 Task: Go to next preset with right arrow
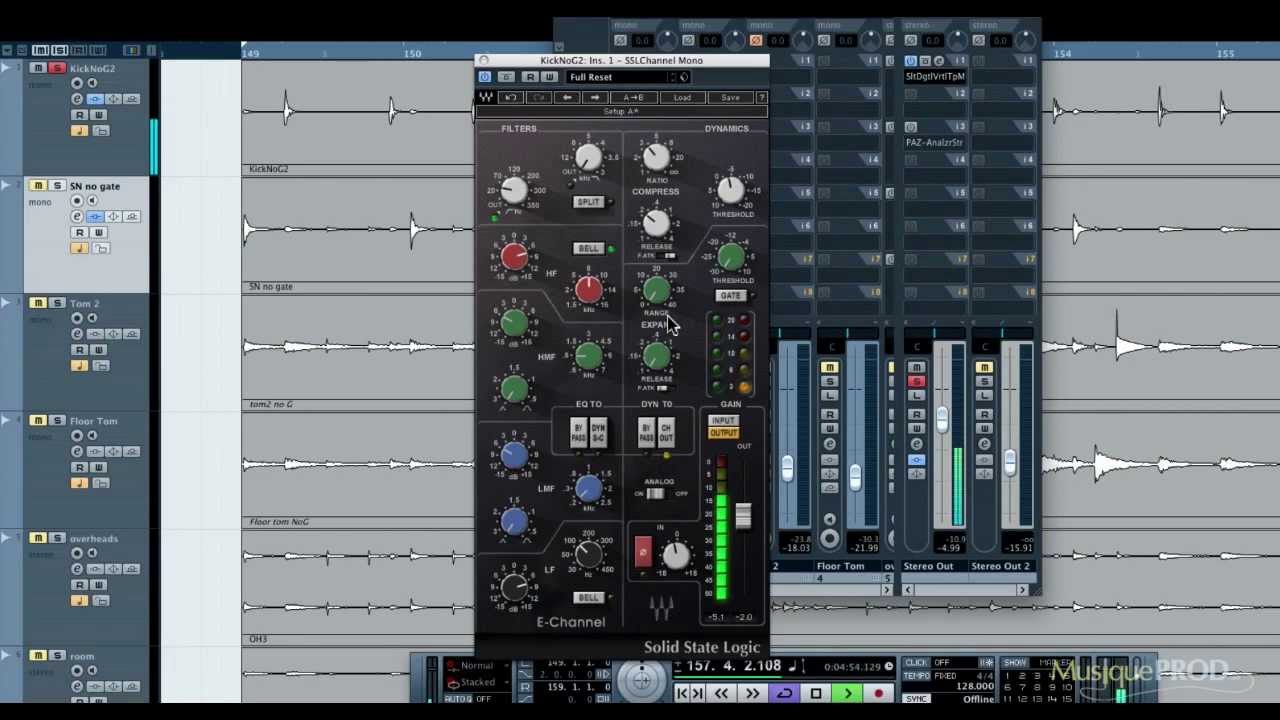tap(595, 97)
